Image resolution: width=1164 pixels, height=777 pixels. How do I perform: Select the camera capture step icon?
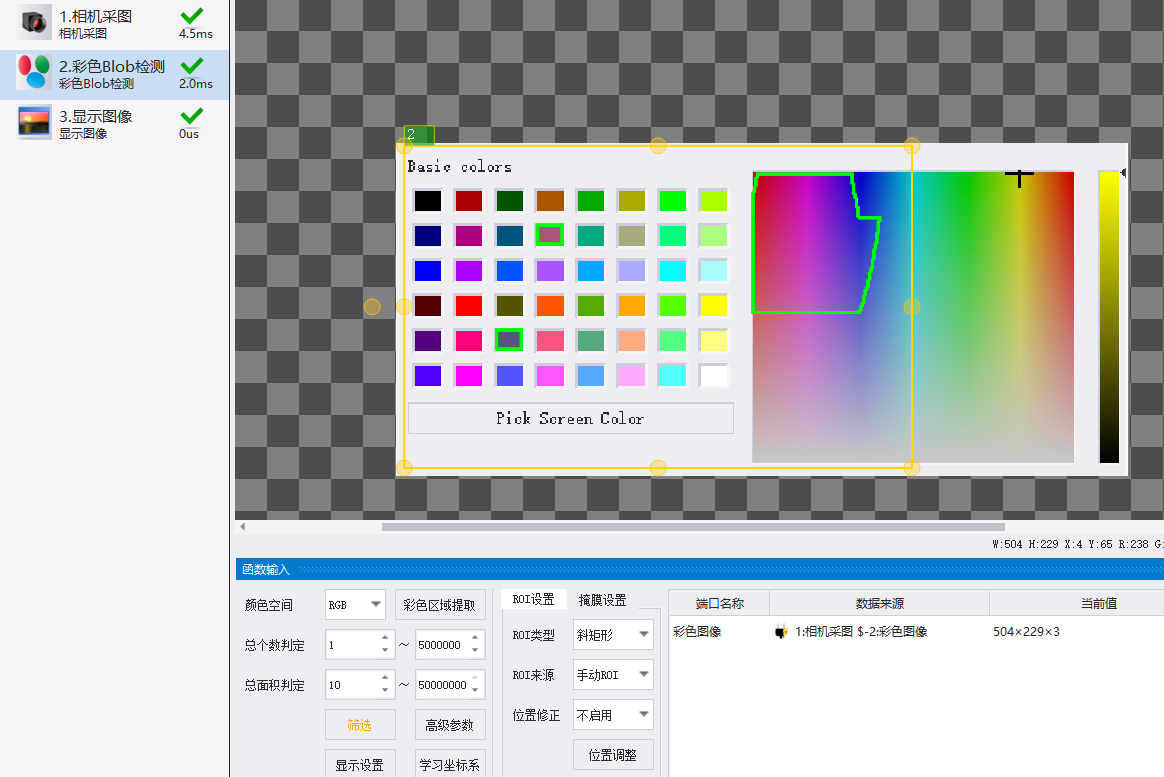click(x=34, y=22)
